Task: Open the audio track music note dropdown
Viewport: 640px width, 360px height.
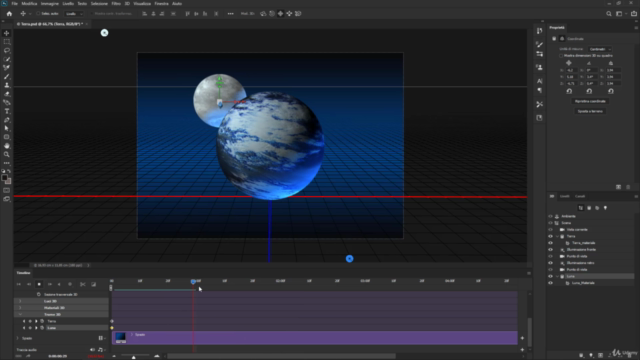Action: click(101, 350)
